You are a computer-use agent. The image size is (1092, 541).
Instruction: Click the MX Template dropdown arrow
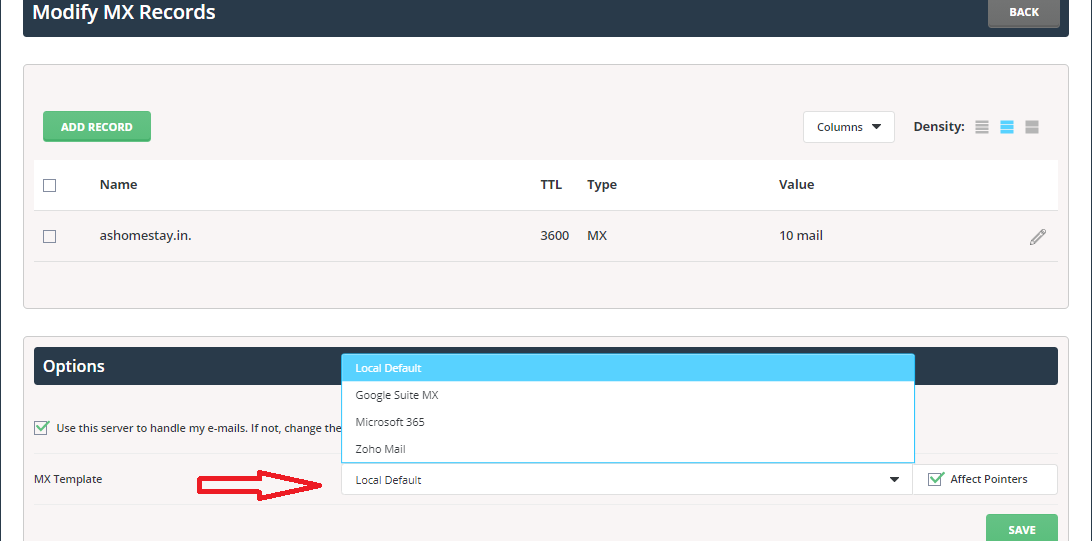click(x=894, y=480)
